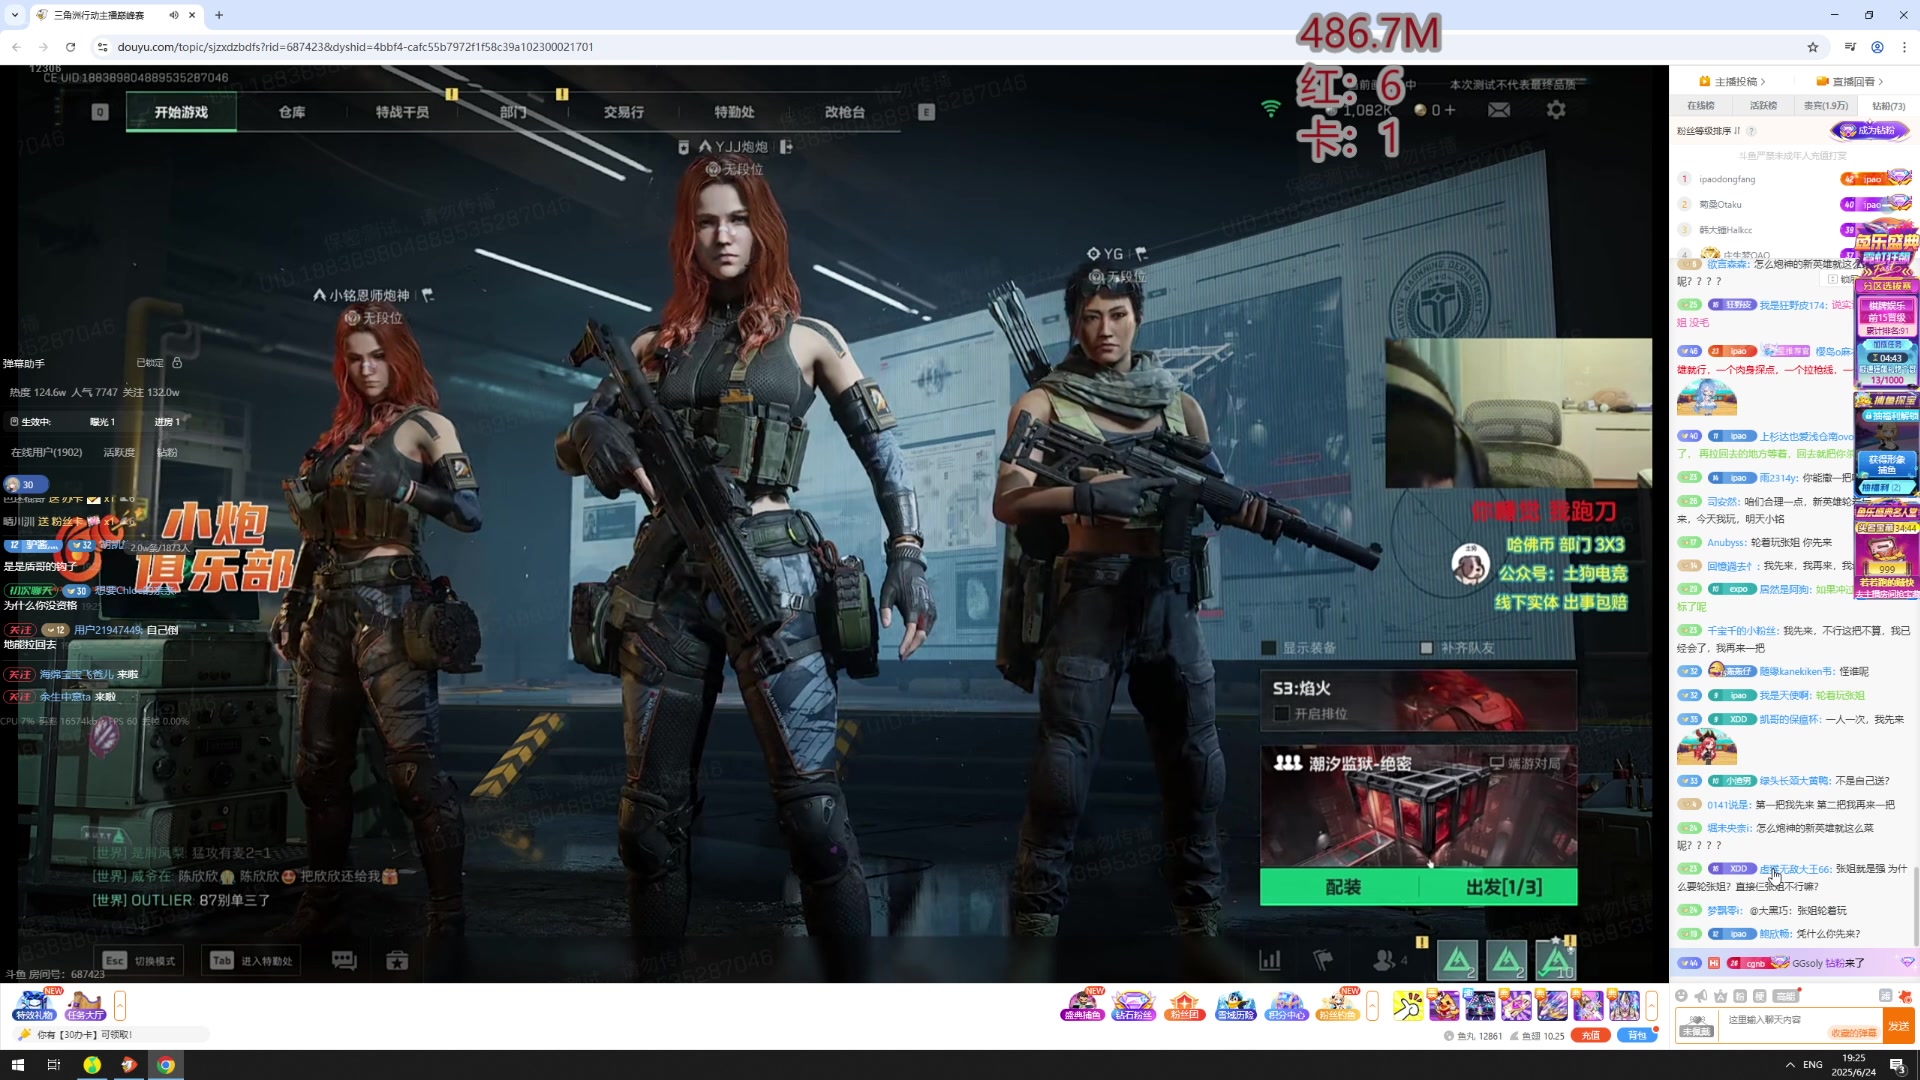Switch to the 贵宾(1.9万) tab
The image size is (1920, 1080).
(x=1826, y=106)
